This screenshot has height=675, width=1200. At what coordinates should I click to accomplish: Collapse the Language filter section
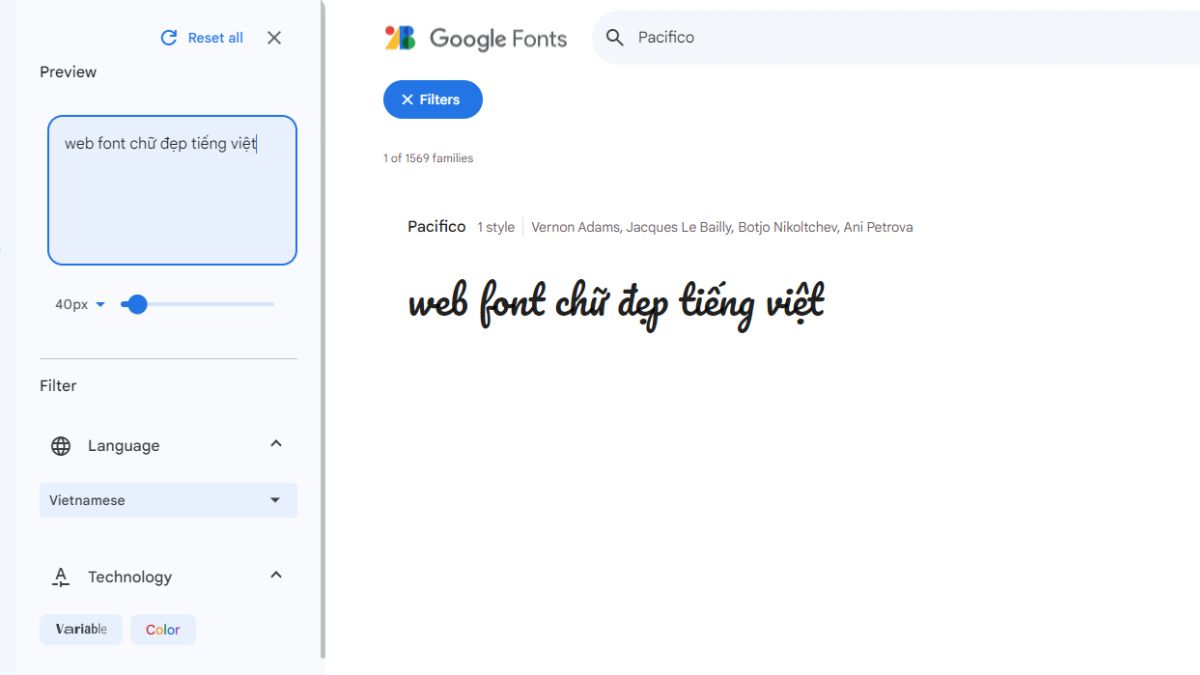275,444
